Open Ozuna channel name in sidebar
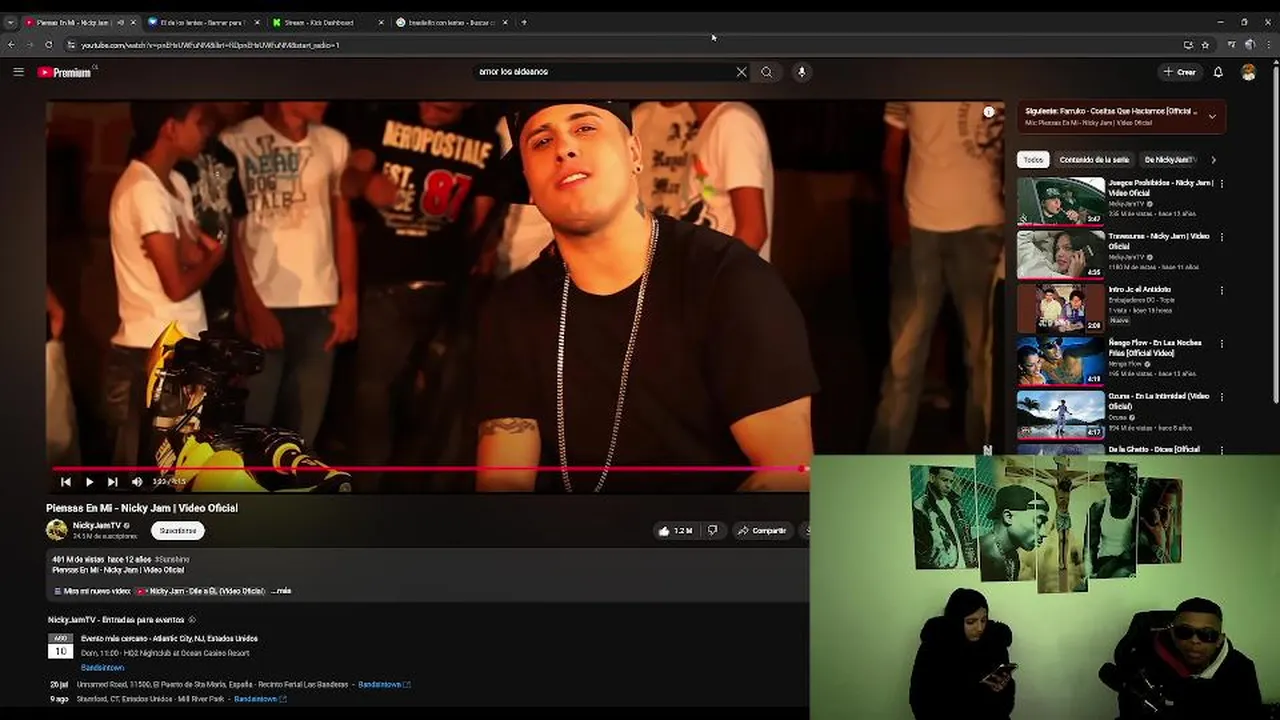Screen dimensions: 1280x720 [1118, 417]
